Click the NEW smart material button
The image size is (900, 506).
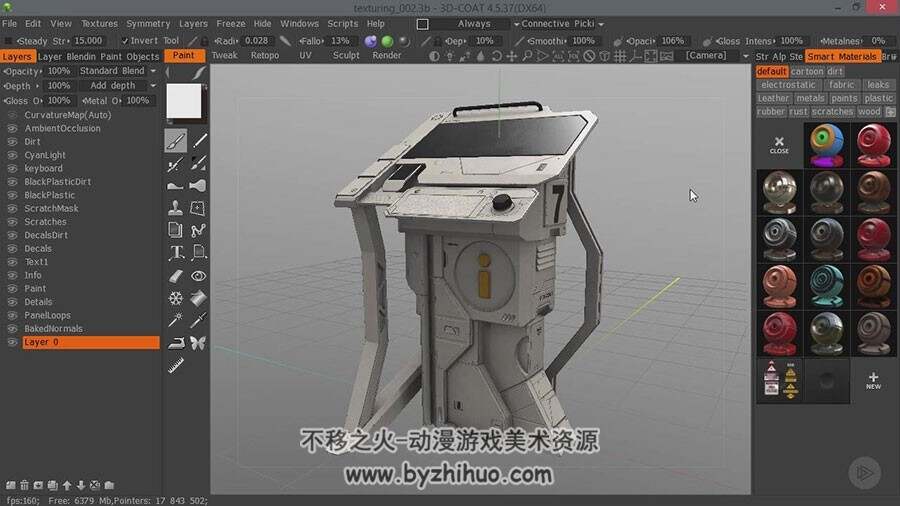click(874, 381)
